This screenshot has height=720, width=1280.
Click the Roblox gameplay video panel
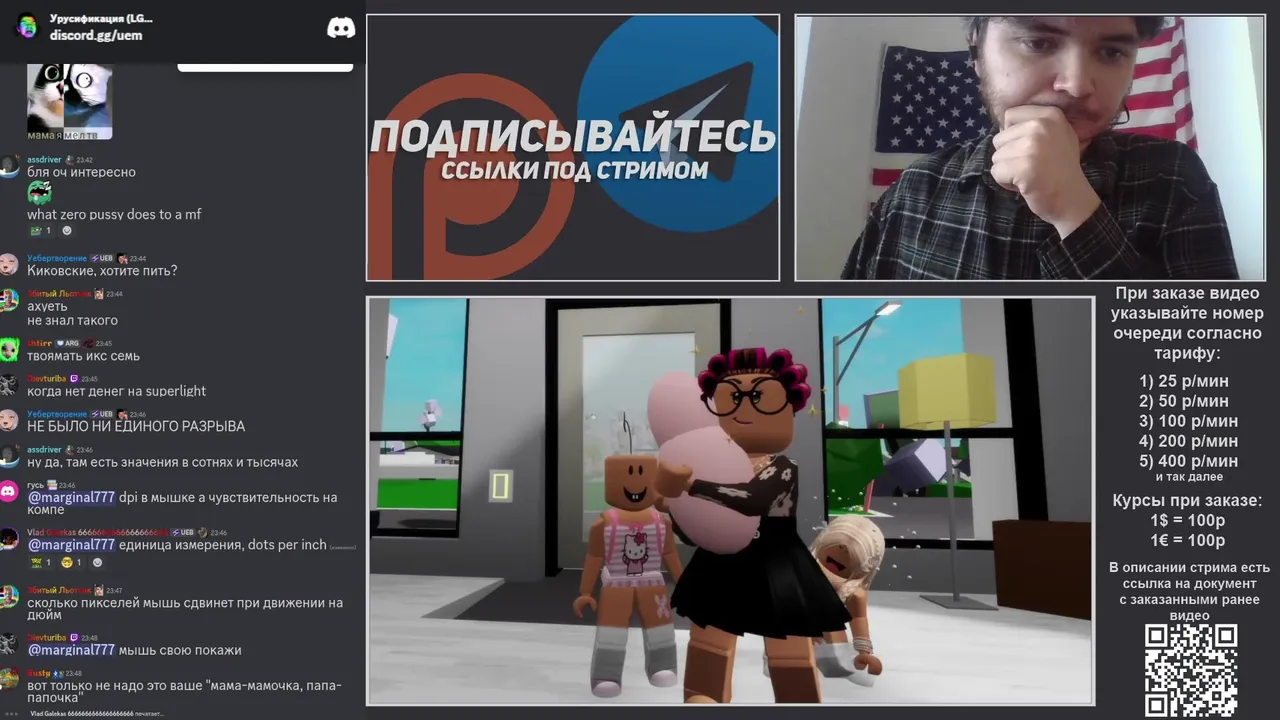(x=730, y=501)
